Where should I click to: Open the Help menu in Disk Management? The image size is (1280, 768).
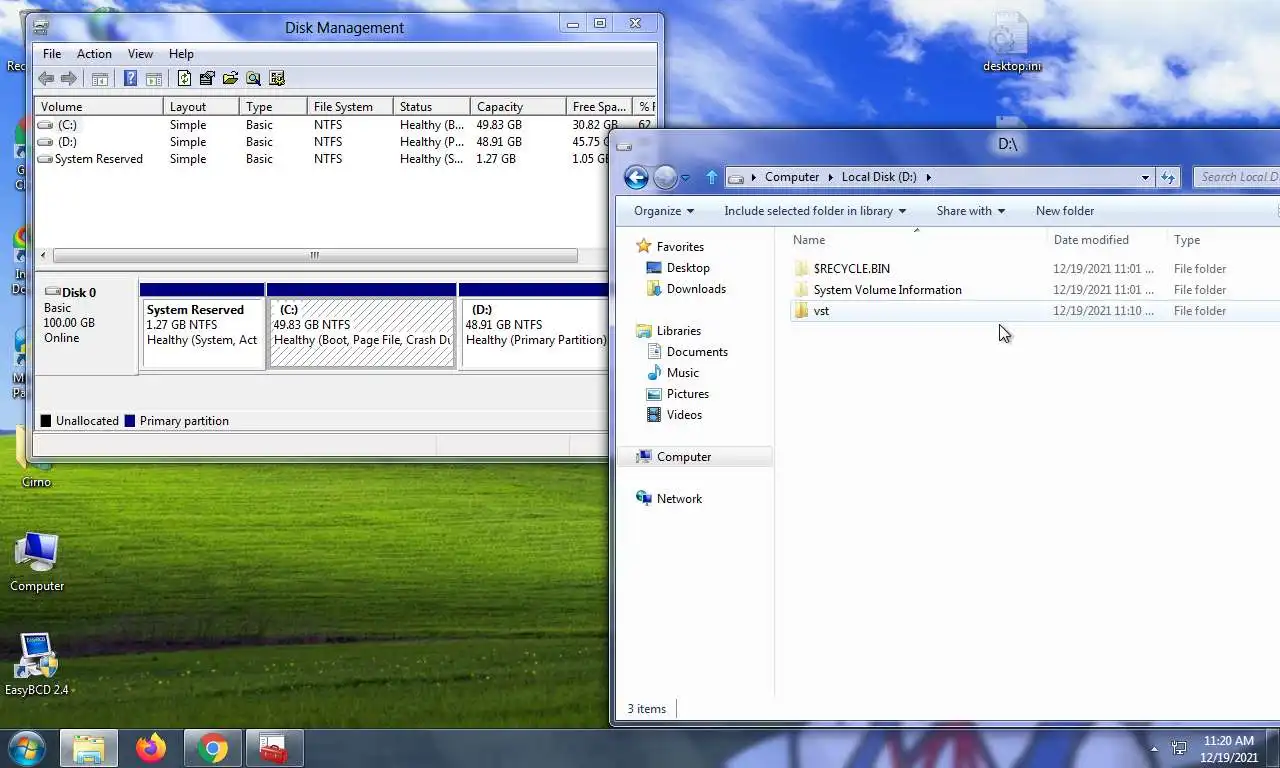click(181, 54)
